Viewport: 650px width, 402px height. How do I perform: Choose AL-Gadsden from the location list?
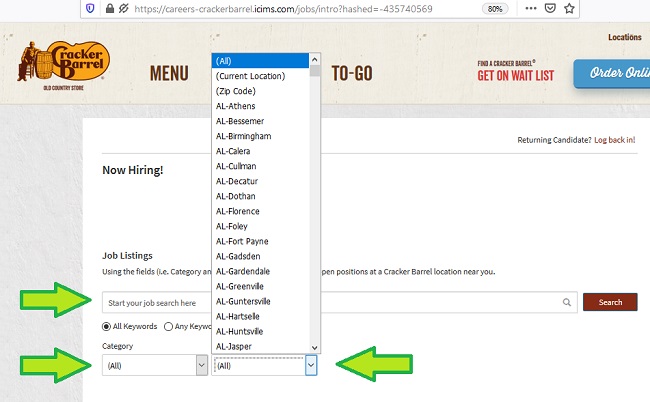(x=260, y=257)
